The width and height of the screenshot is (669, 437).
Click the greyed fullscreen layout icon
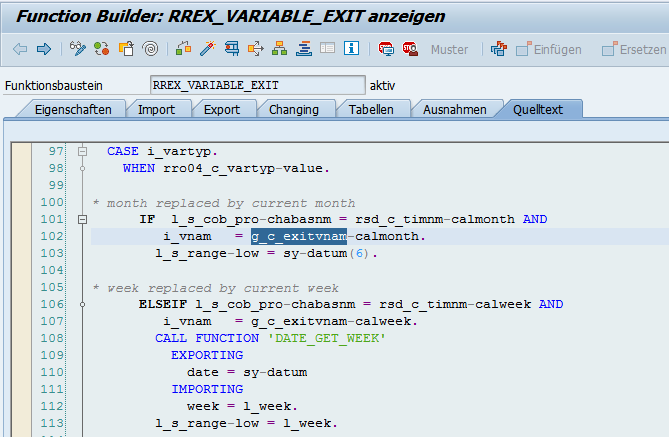click(328, 48)
